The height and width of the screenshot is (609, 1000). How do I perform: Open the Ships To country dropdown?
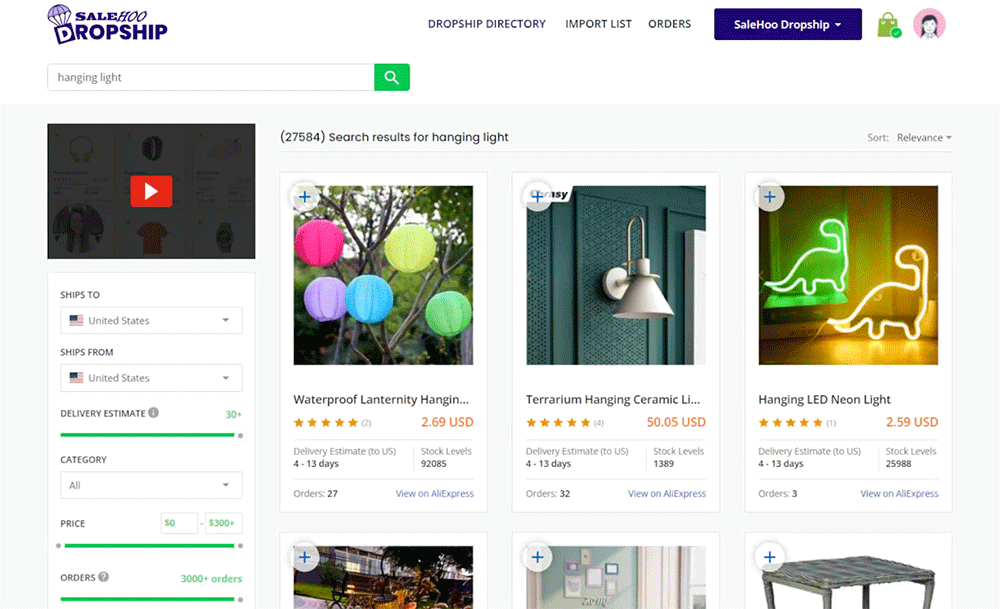tap(151, 321)
